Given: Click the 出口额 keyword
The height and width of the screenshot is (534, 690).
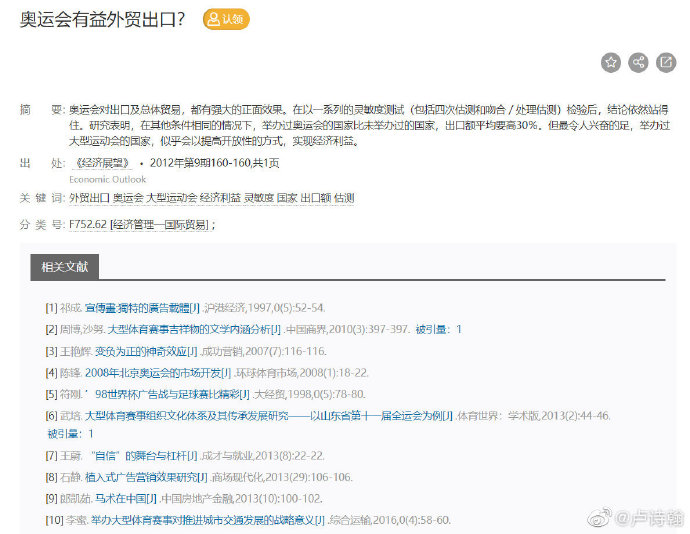Looking at the screenshot, I should tap(315, 198).
